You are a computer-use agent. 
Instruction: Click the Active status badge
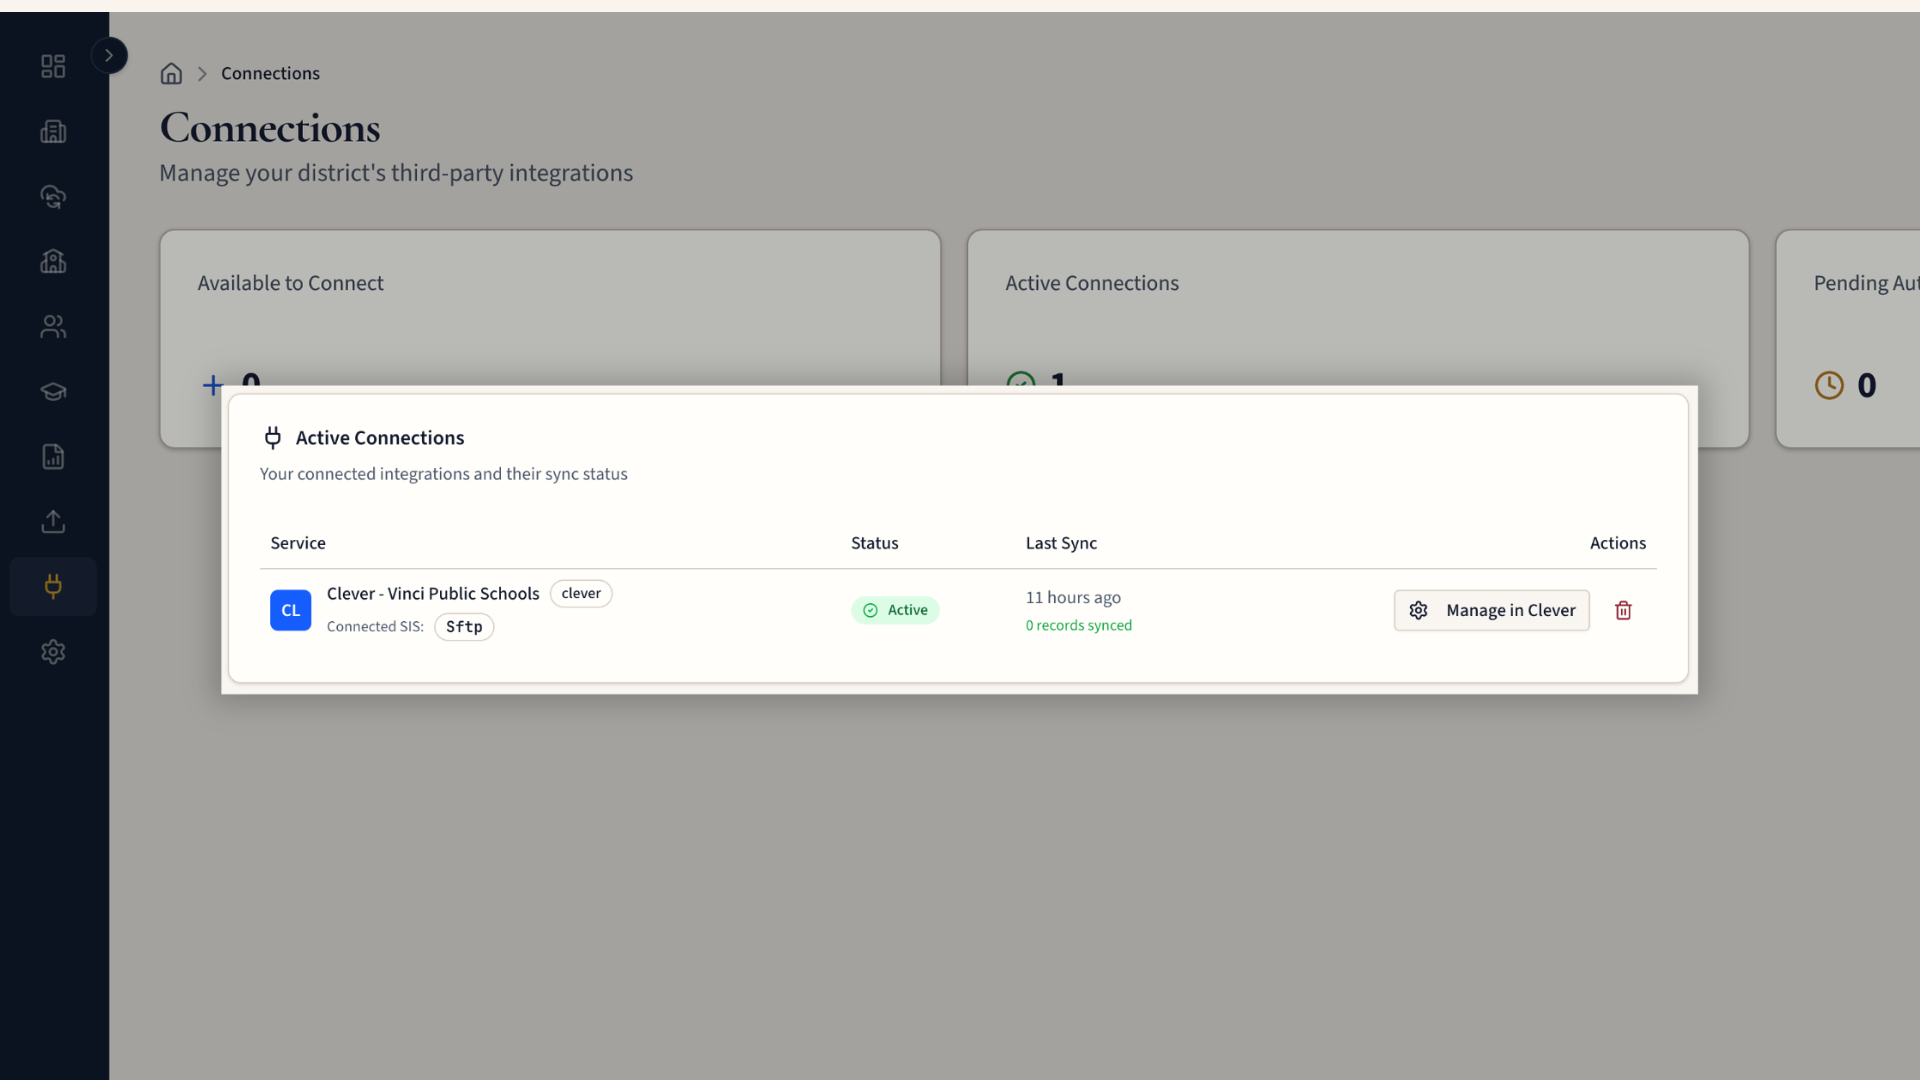pyautogui.click(x=895, y=610)
